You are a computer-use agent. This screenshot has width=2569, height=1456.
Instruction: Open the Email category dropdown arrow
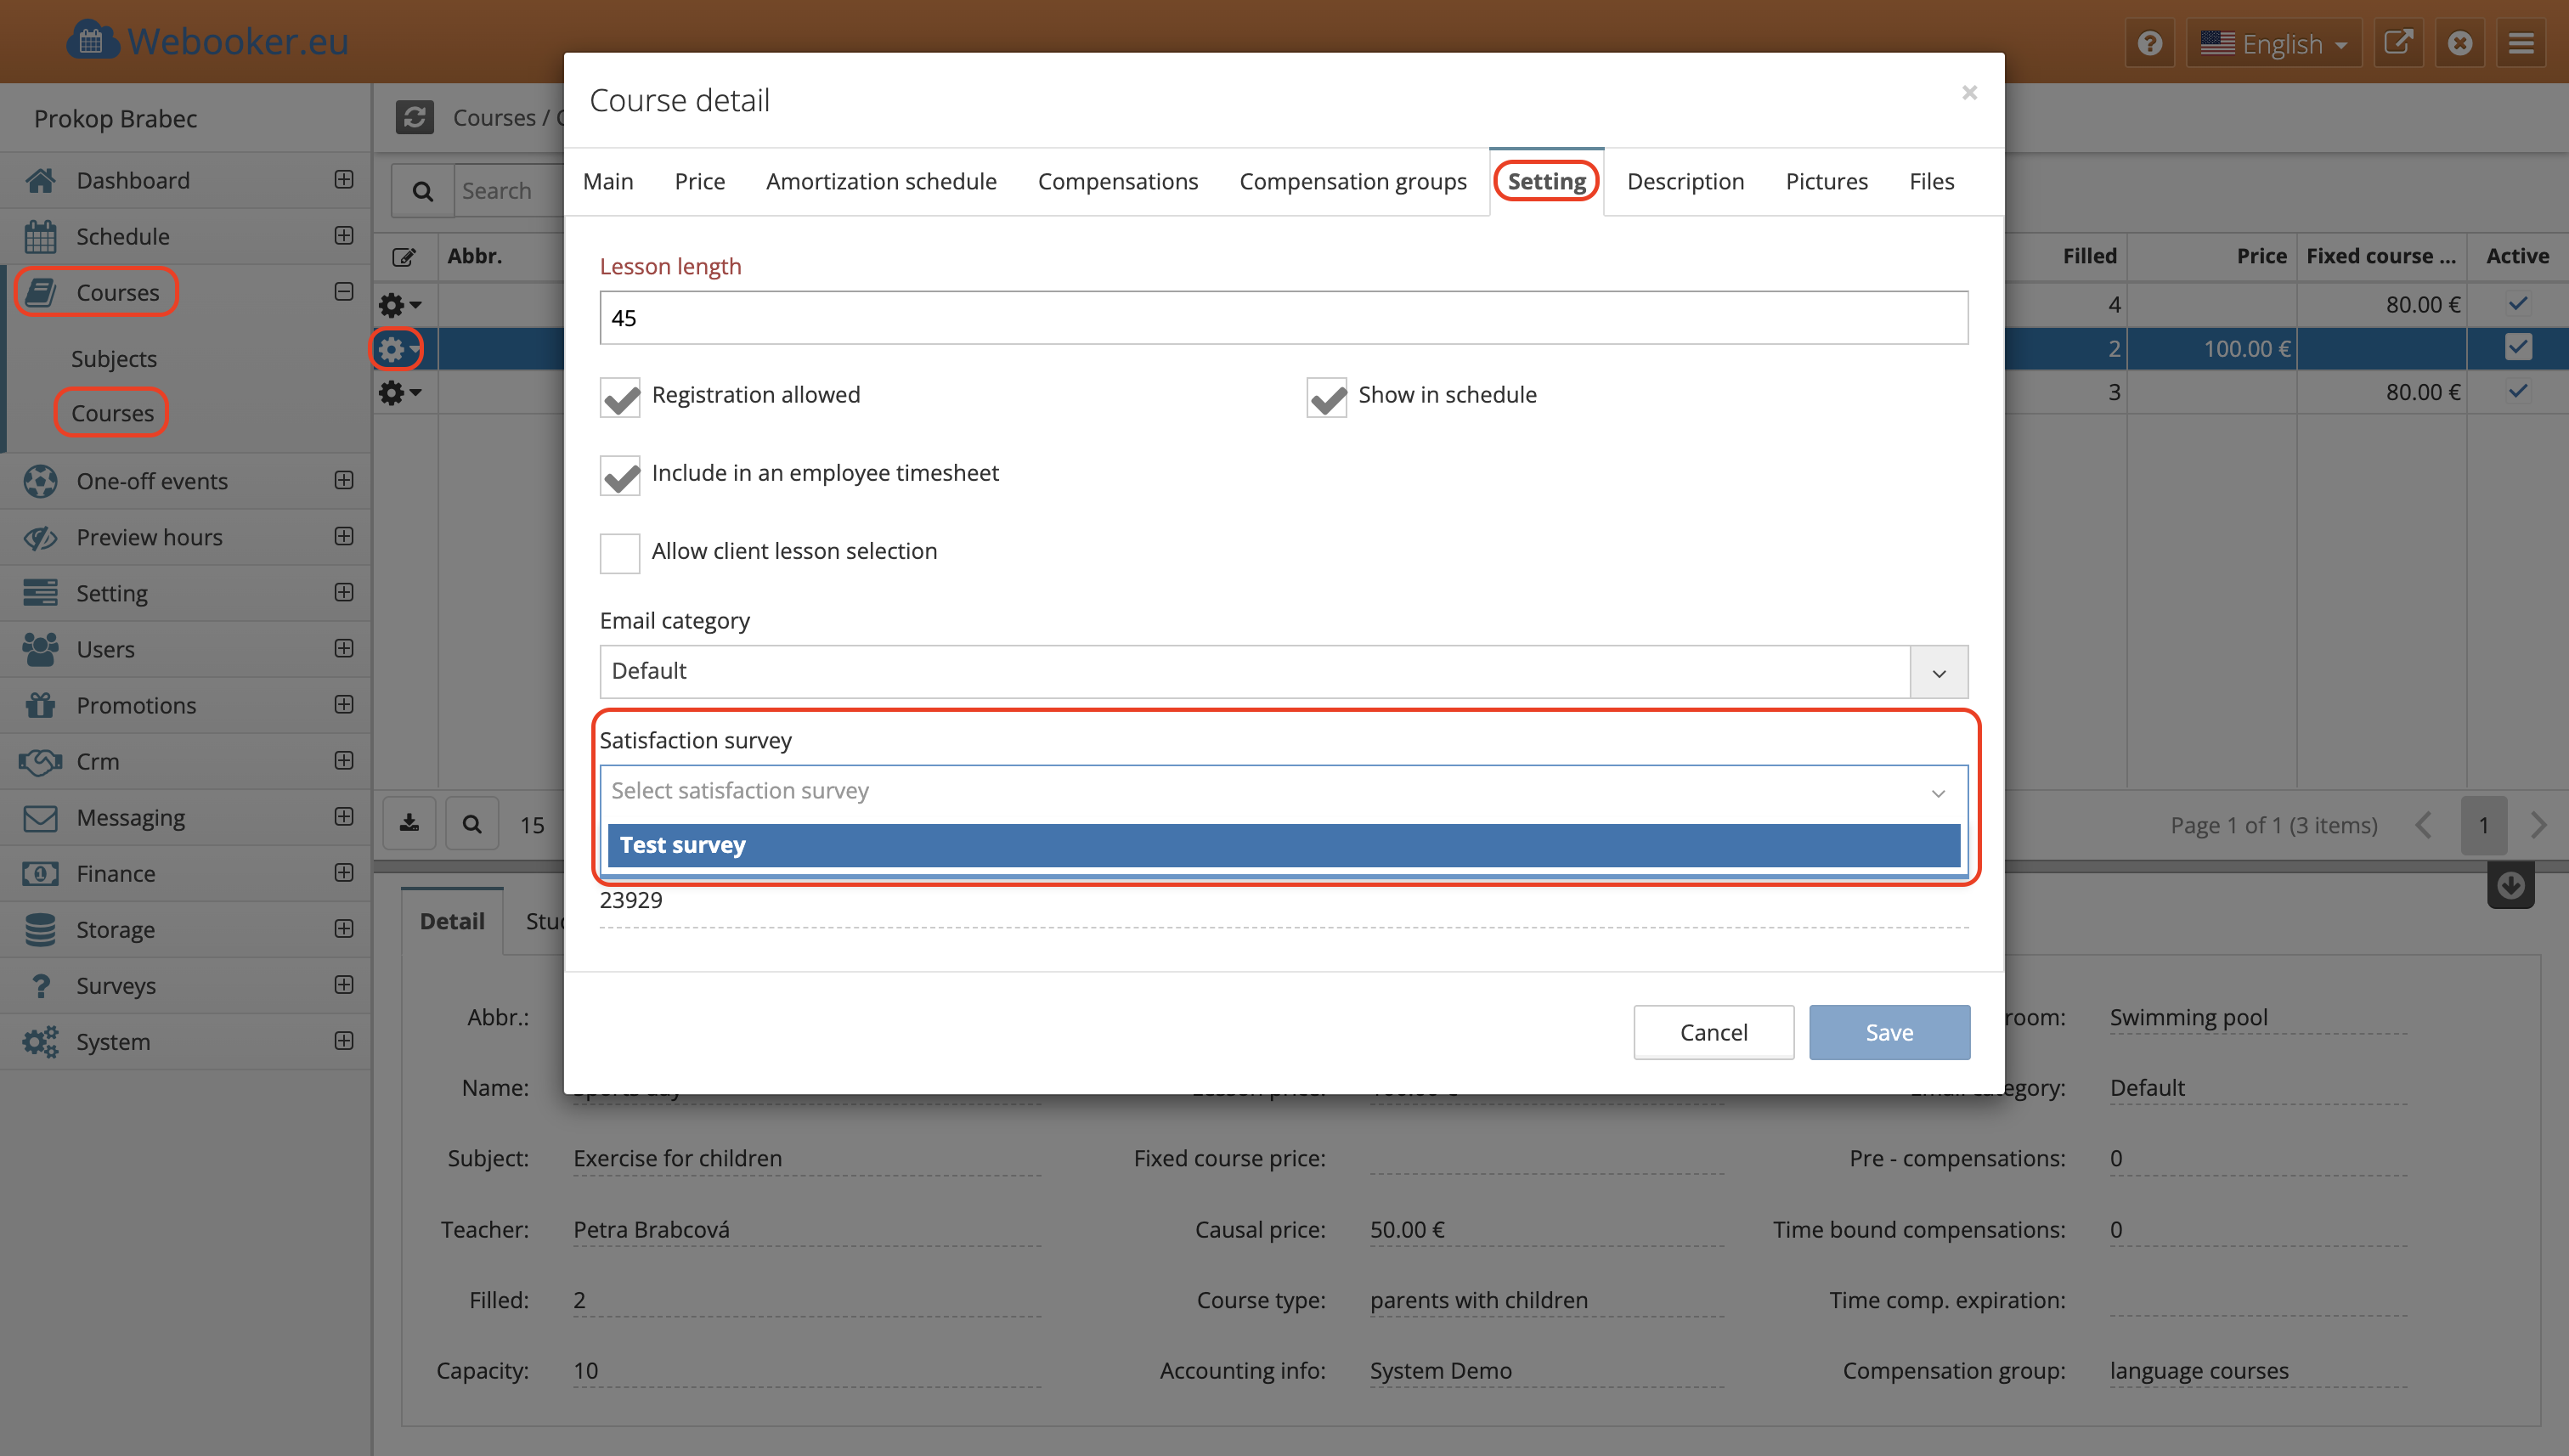click(x=1938, y=672)
